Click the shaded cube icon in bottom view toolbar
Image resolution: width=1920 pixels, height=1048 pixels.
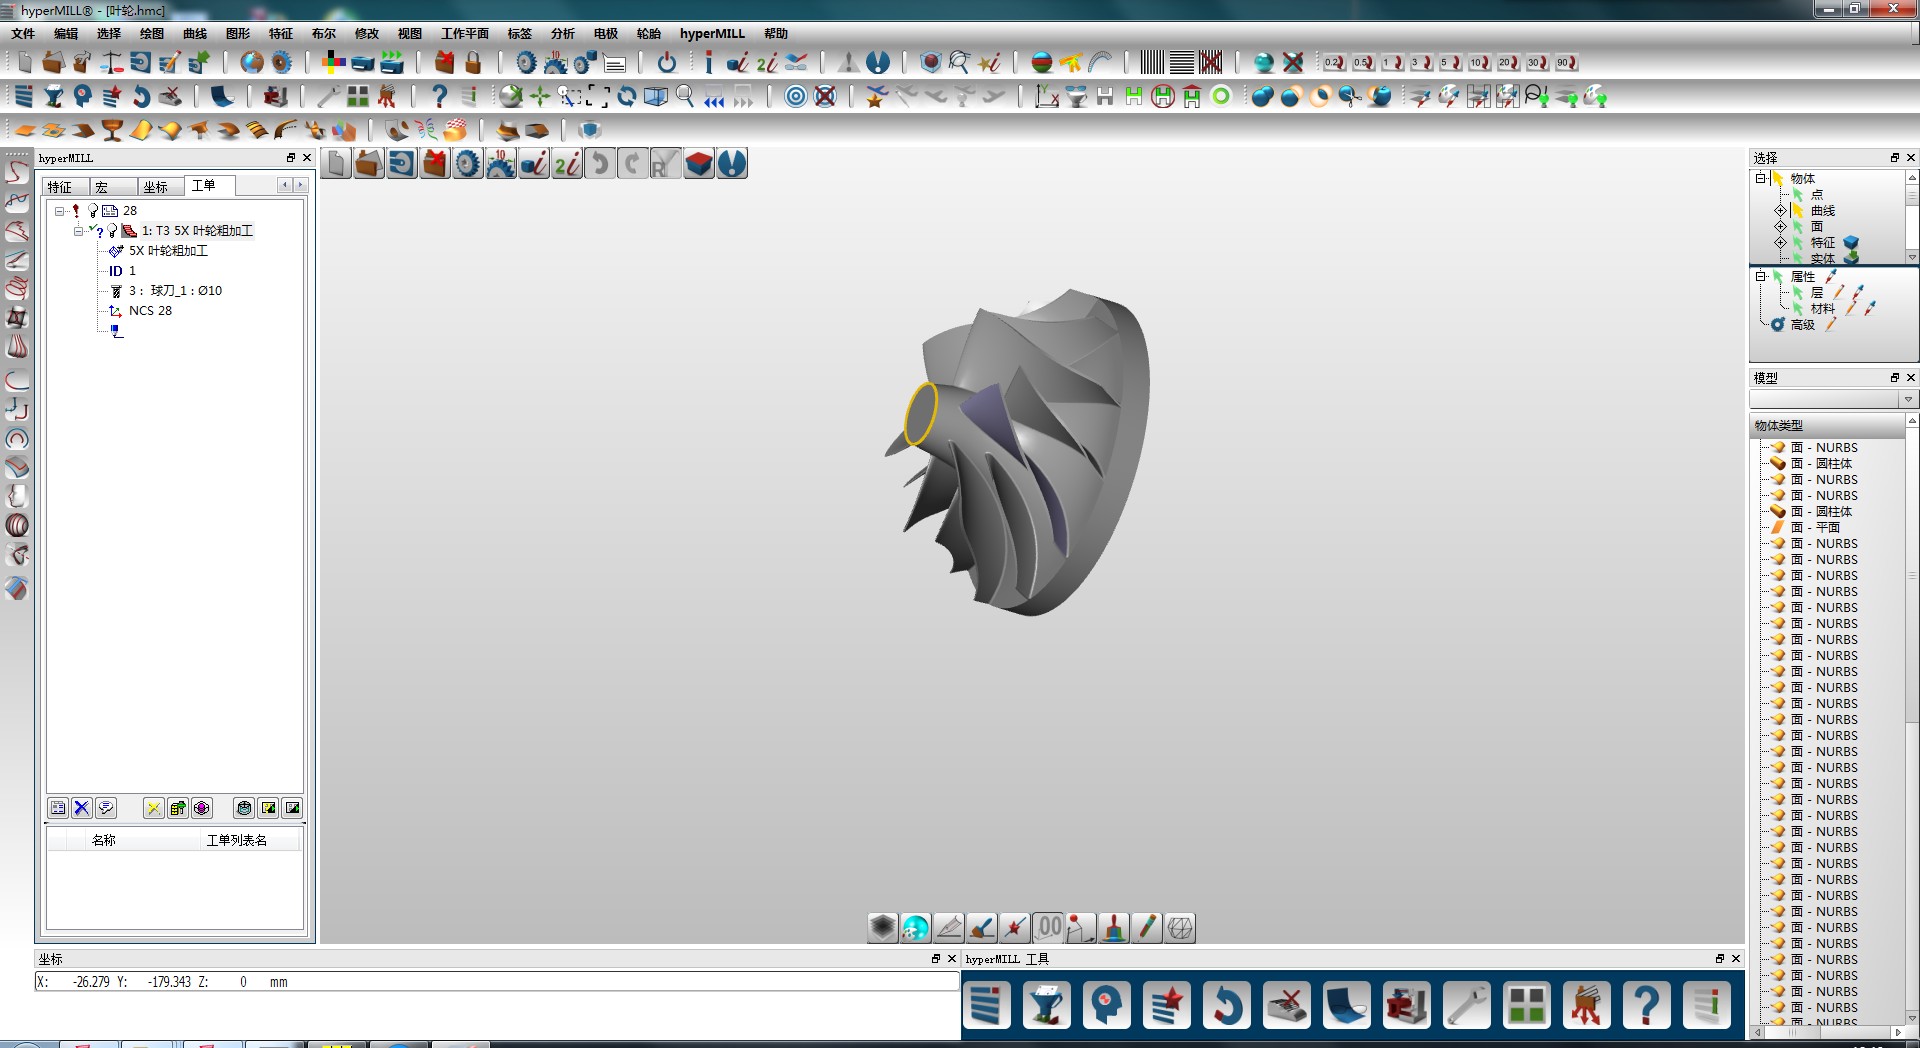(x=882, y=928)
